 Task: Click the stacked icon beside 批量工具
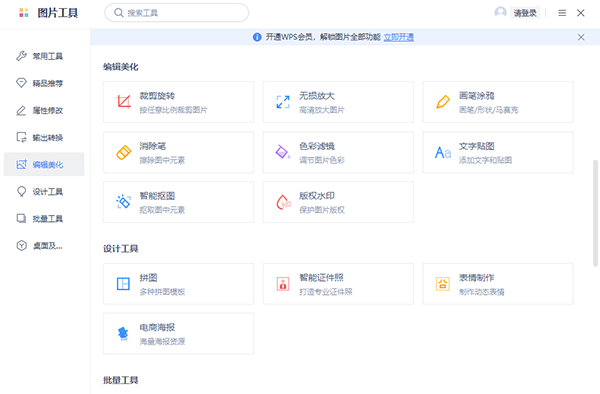click(x=21, y=218)
